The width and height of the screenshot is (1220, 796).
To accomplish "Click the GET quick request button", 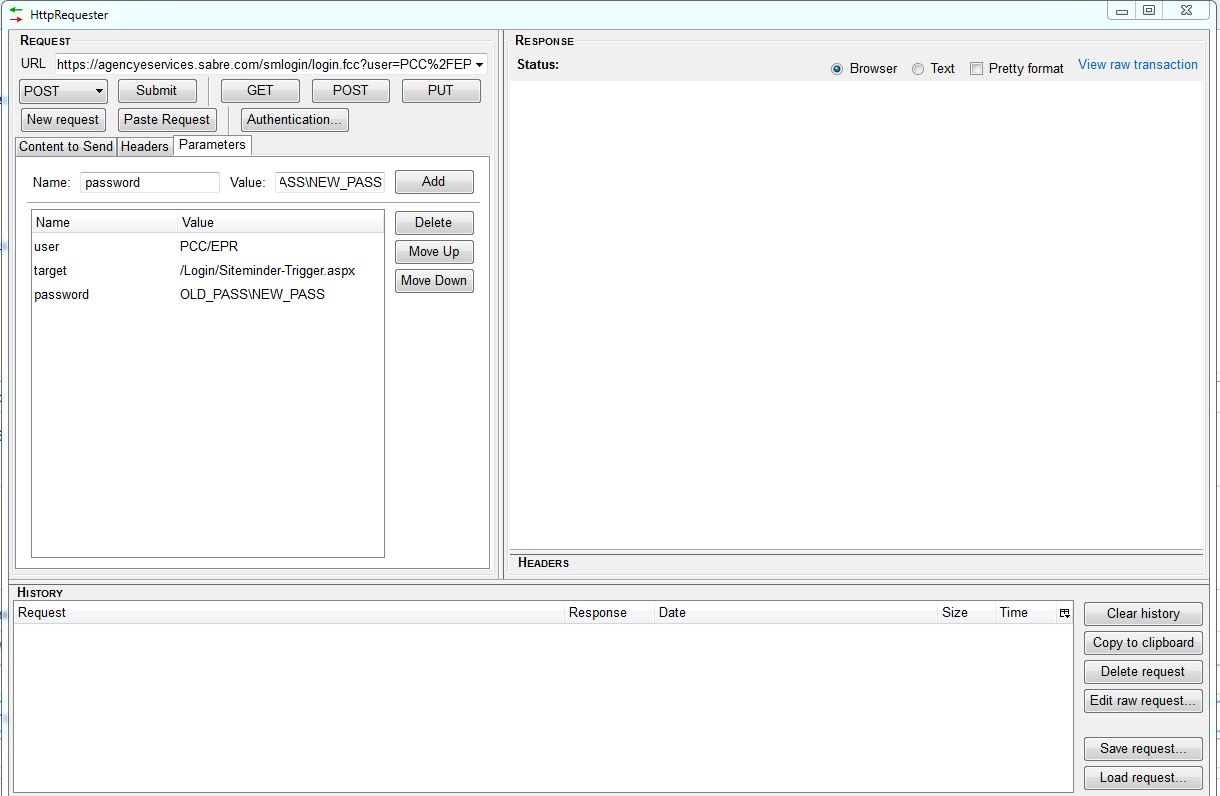I will click(260, 91).
